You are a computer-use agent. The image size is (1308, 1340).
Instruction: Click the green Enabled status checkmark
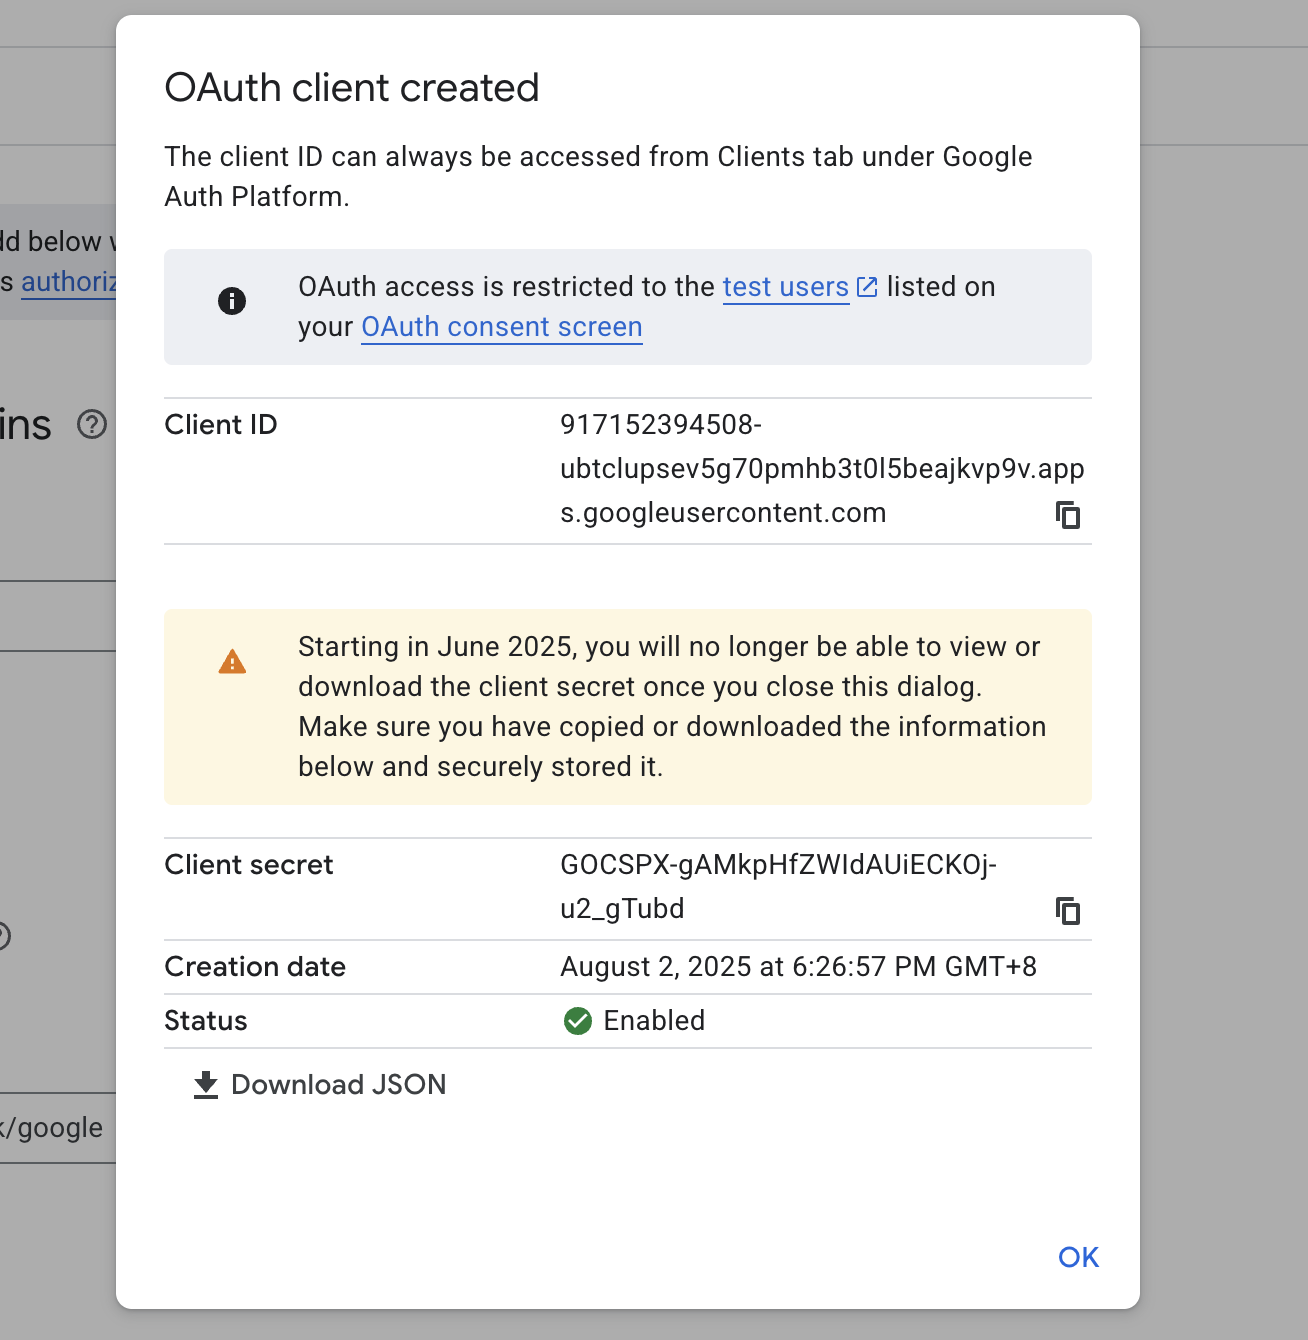click(x=578, y=1021)
